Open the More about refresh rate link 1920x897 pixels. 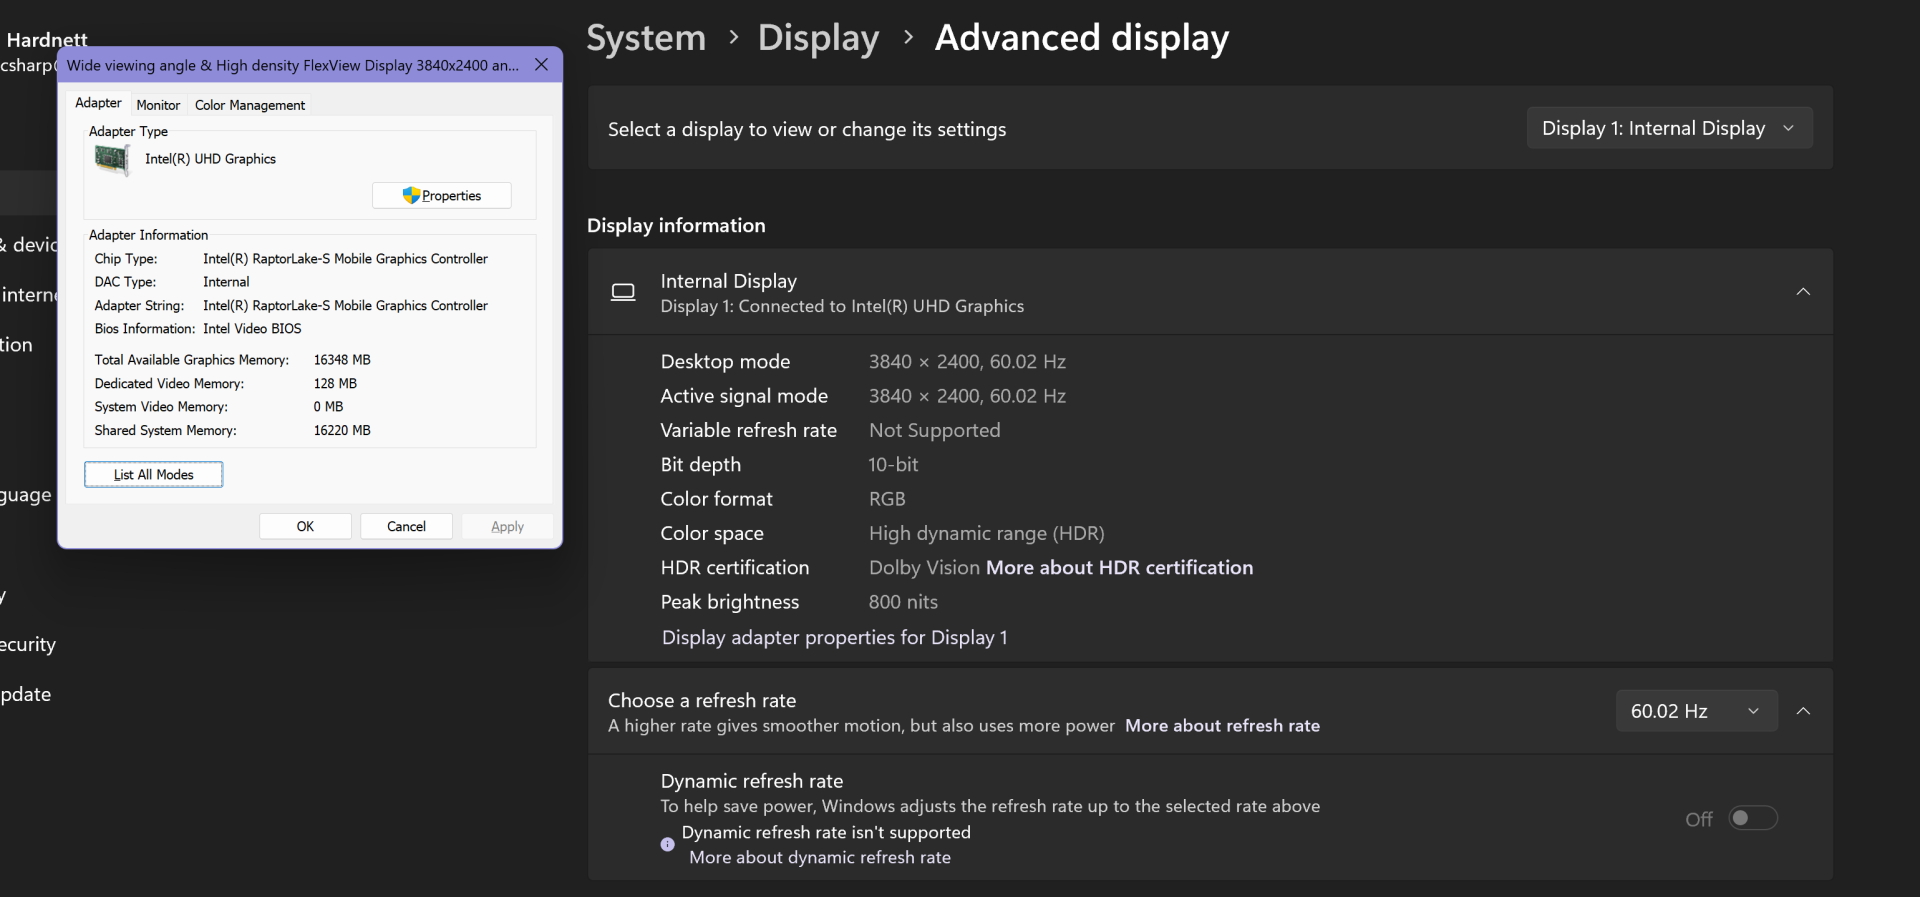pyautogui.click(x=1222, y=726)
